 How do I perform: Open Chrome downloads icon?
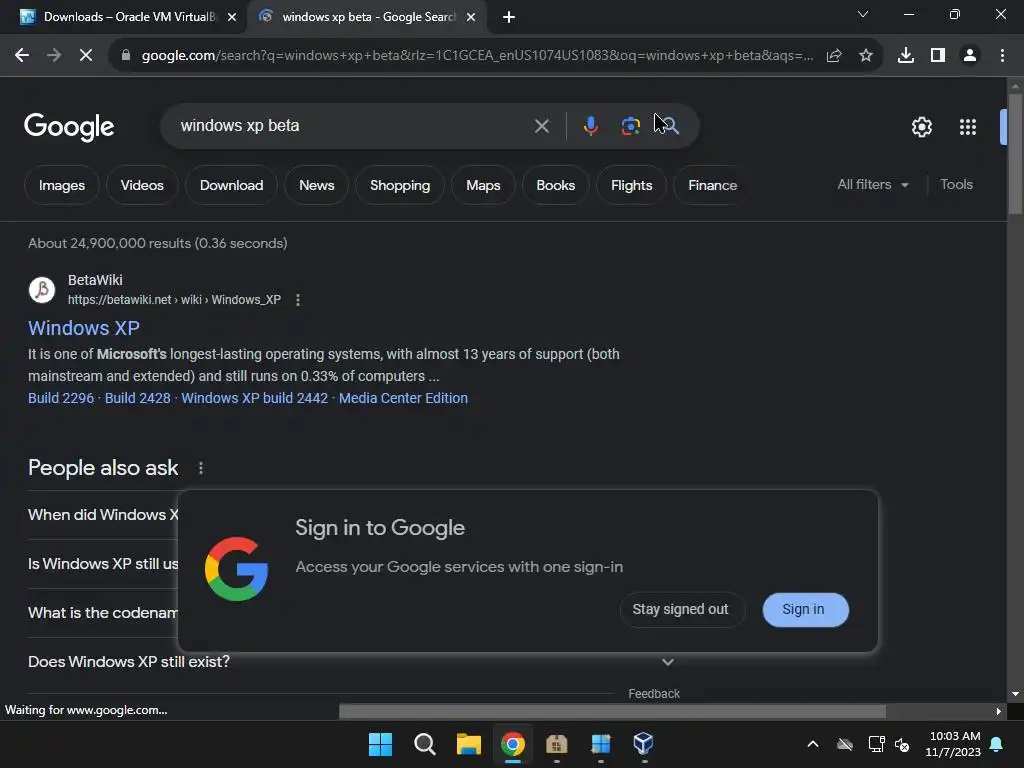pos(906,56)
